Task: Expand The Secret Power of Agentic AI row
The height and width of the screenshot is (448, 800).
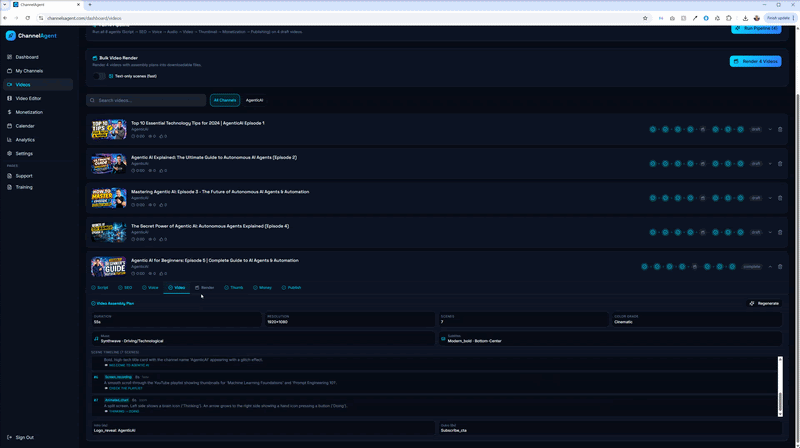Action: [x=770, y=232]
